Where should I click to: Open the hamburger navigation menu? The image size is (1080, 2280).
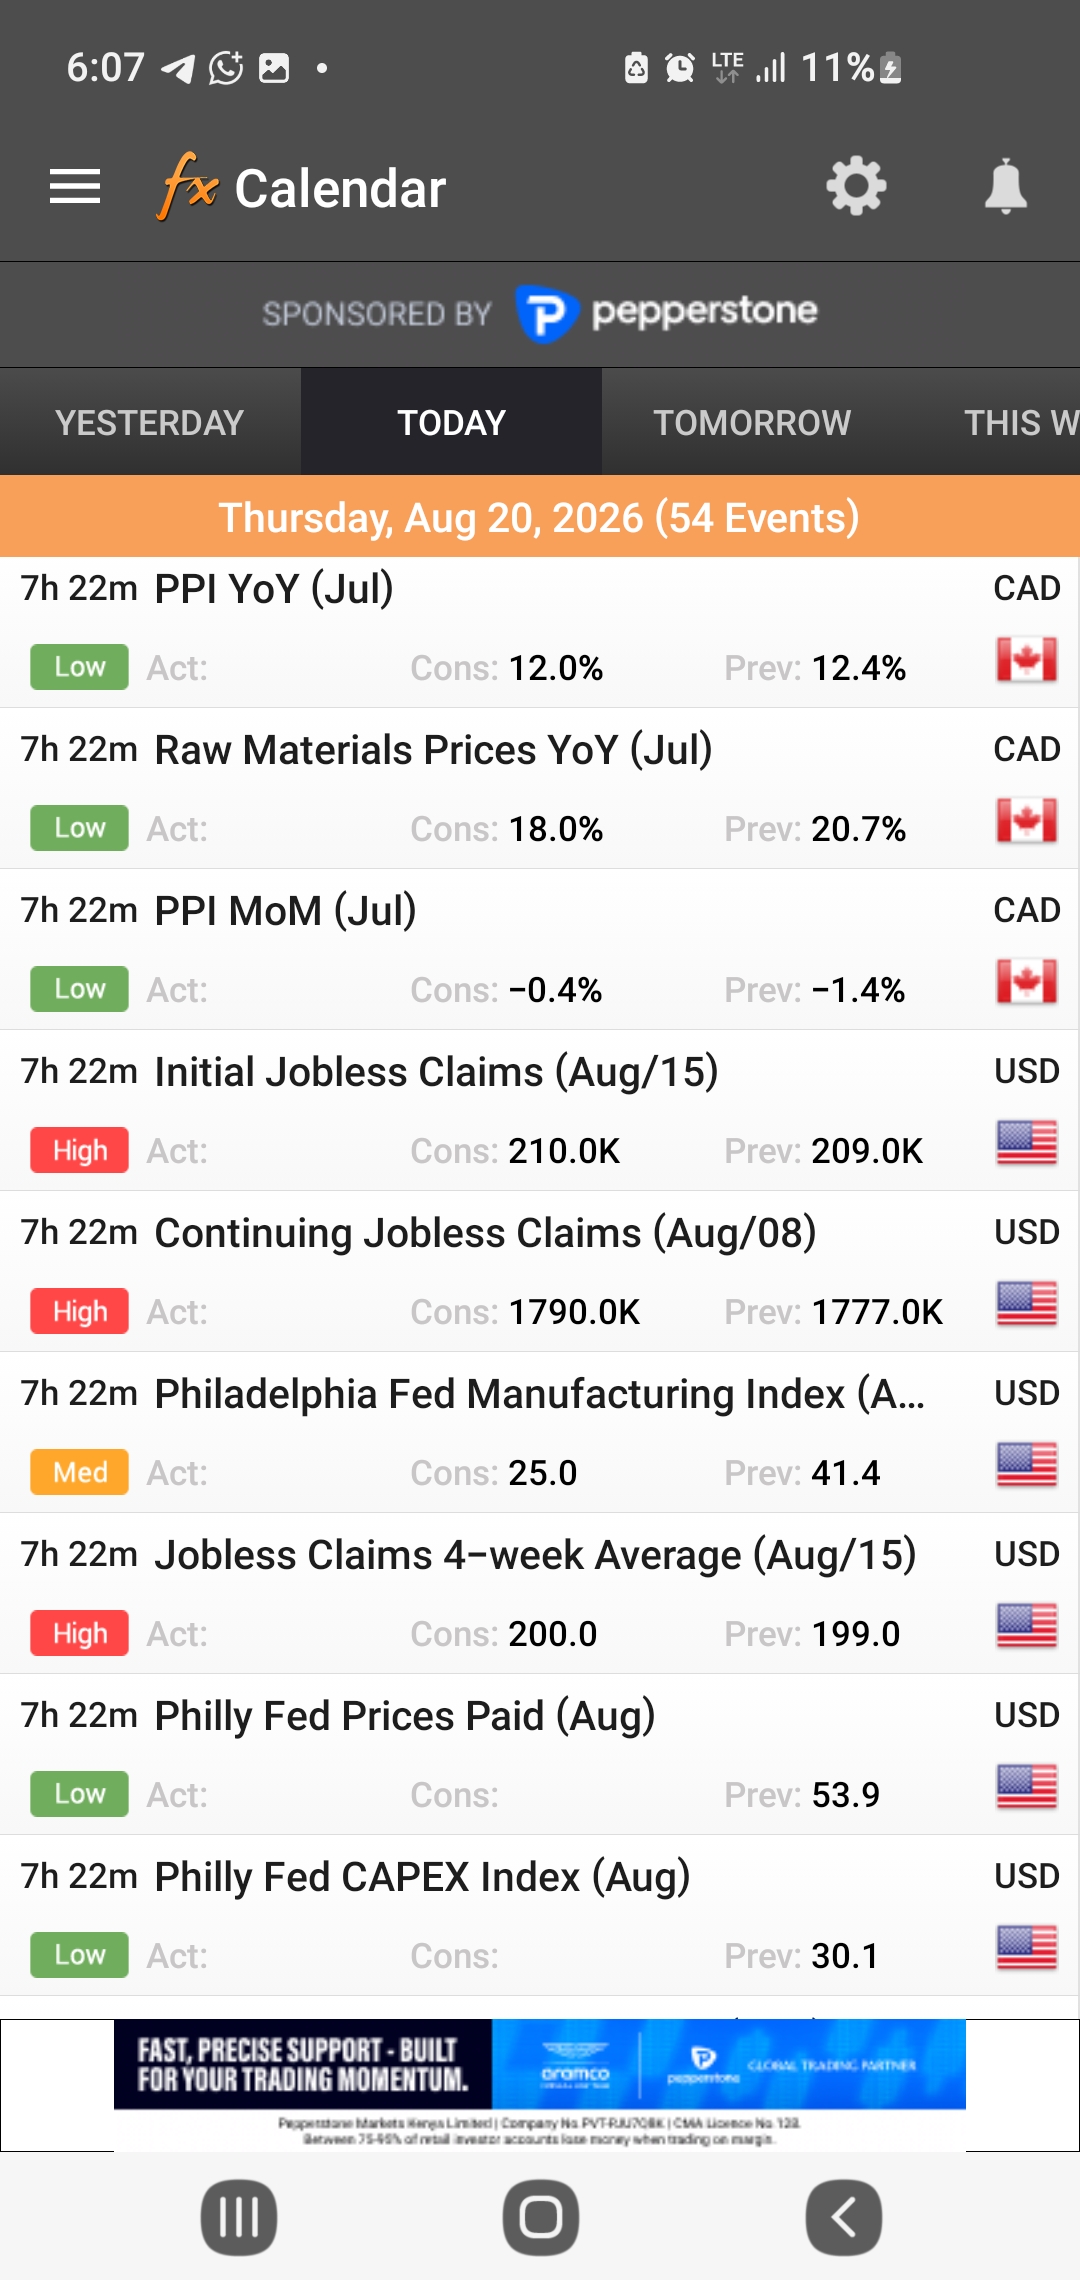(75, 187)
